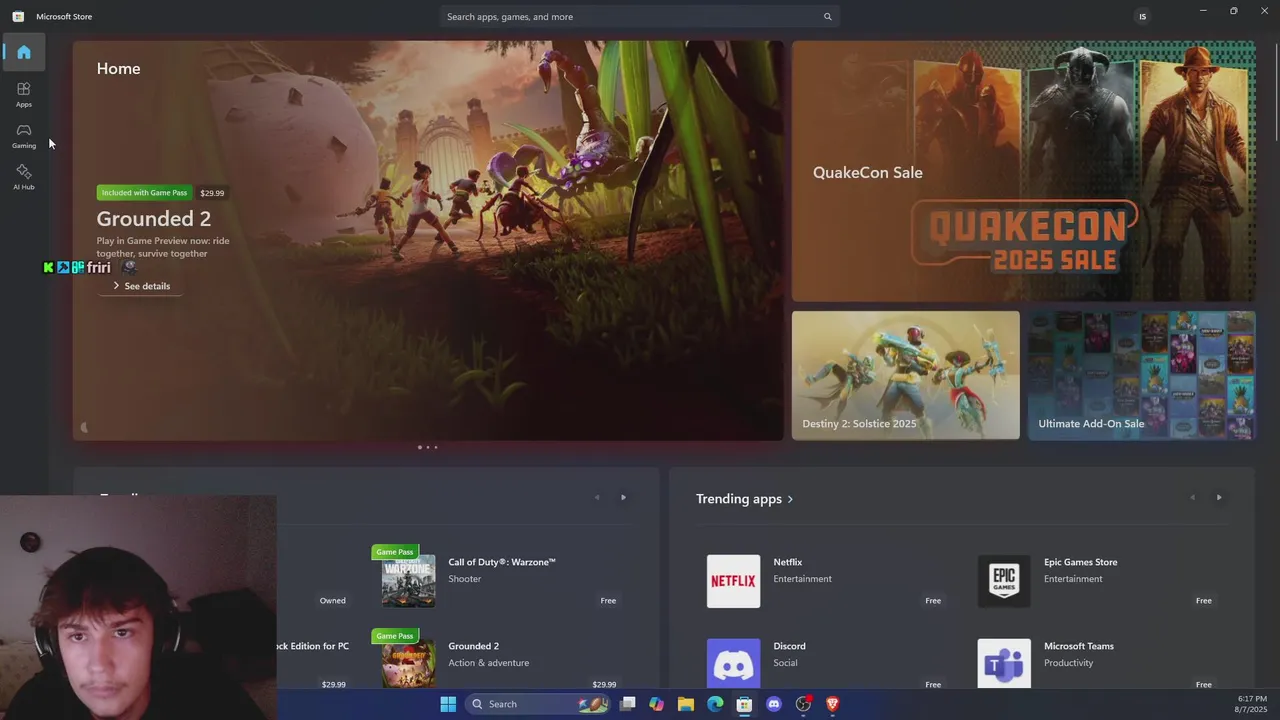Image resolution: width=1280 pixels, height=720 pixels.
Task: Launch Microsoft Edge from taskbar
Action: point(715,704)
